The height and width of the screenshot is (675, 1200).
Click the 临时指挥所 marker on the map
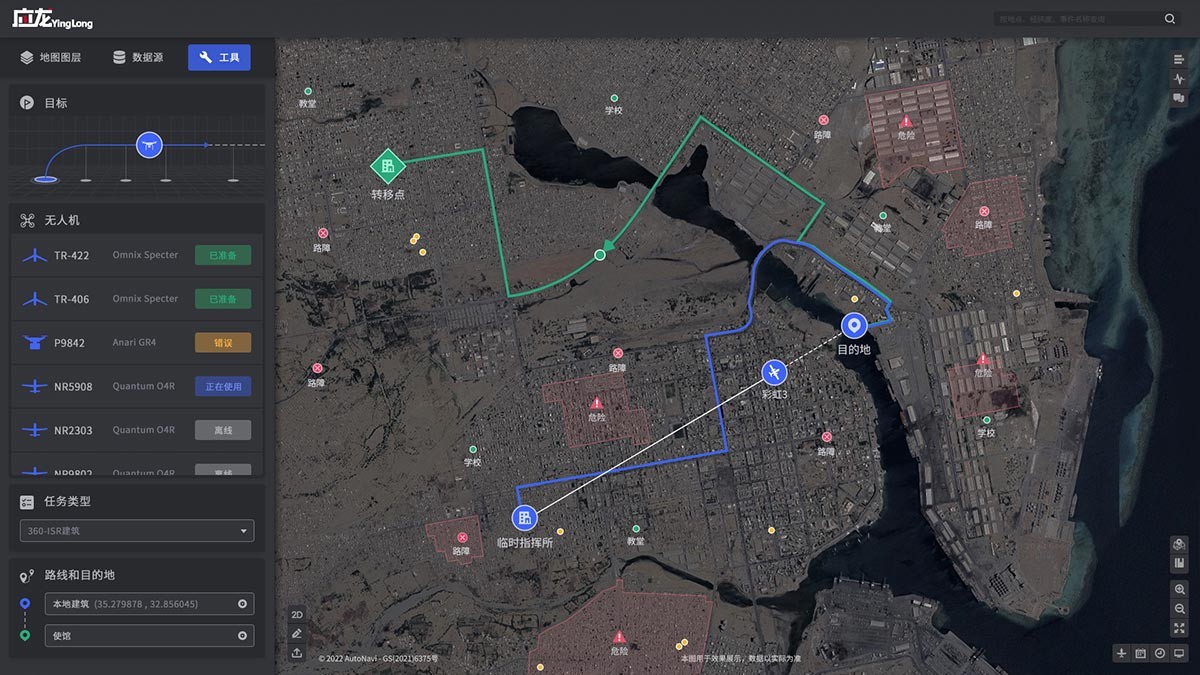[x=523, y=518]
